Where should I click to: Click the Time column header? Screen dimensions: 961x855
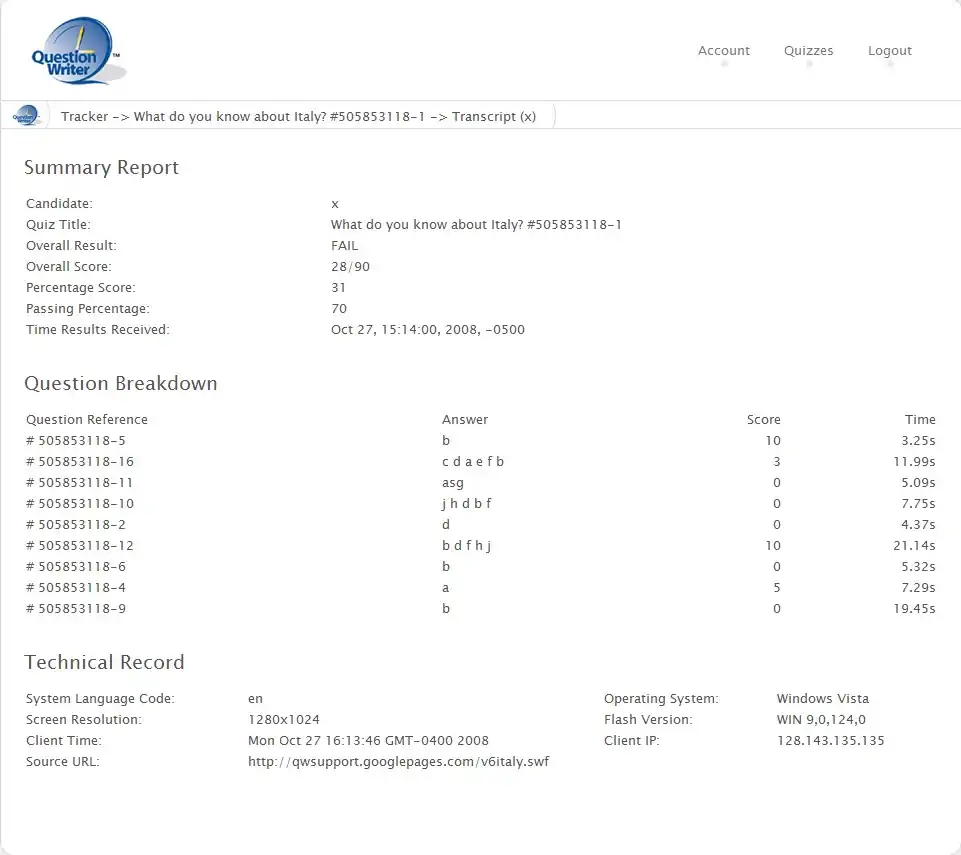(x=919, y=420)
